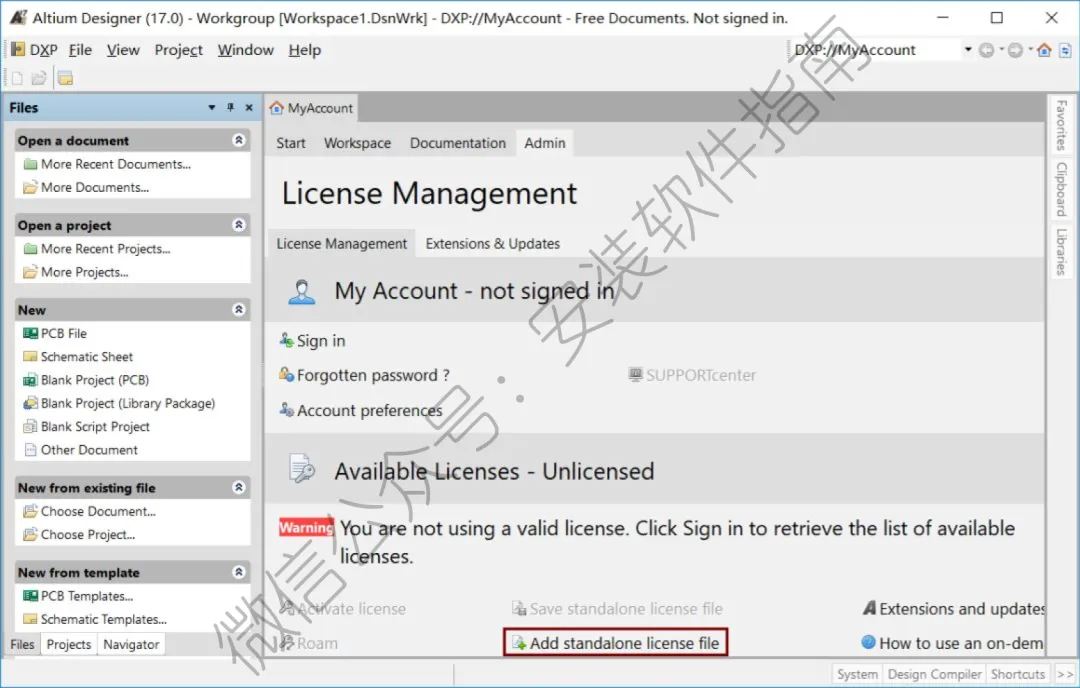Image resolution: width=1080 pixels, height=688 pixels.
Task: Open the Clipboard side panel
Action: pyautogui.click(x=1061, y=188)
